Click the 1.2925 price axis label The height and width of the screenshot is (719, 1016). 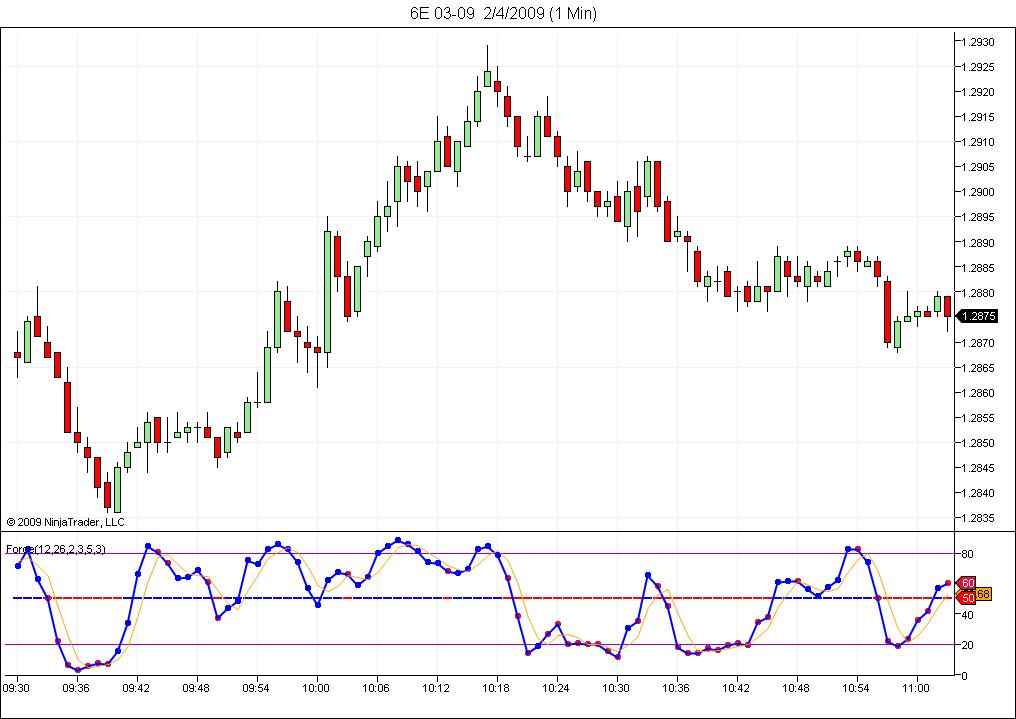click(x=978, y=67)
